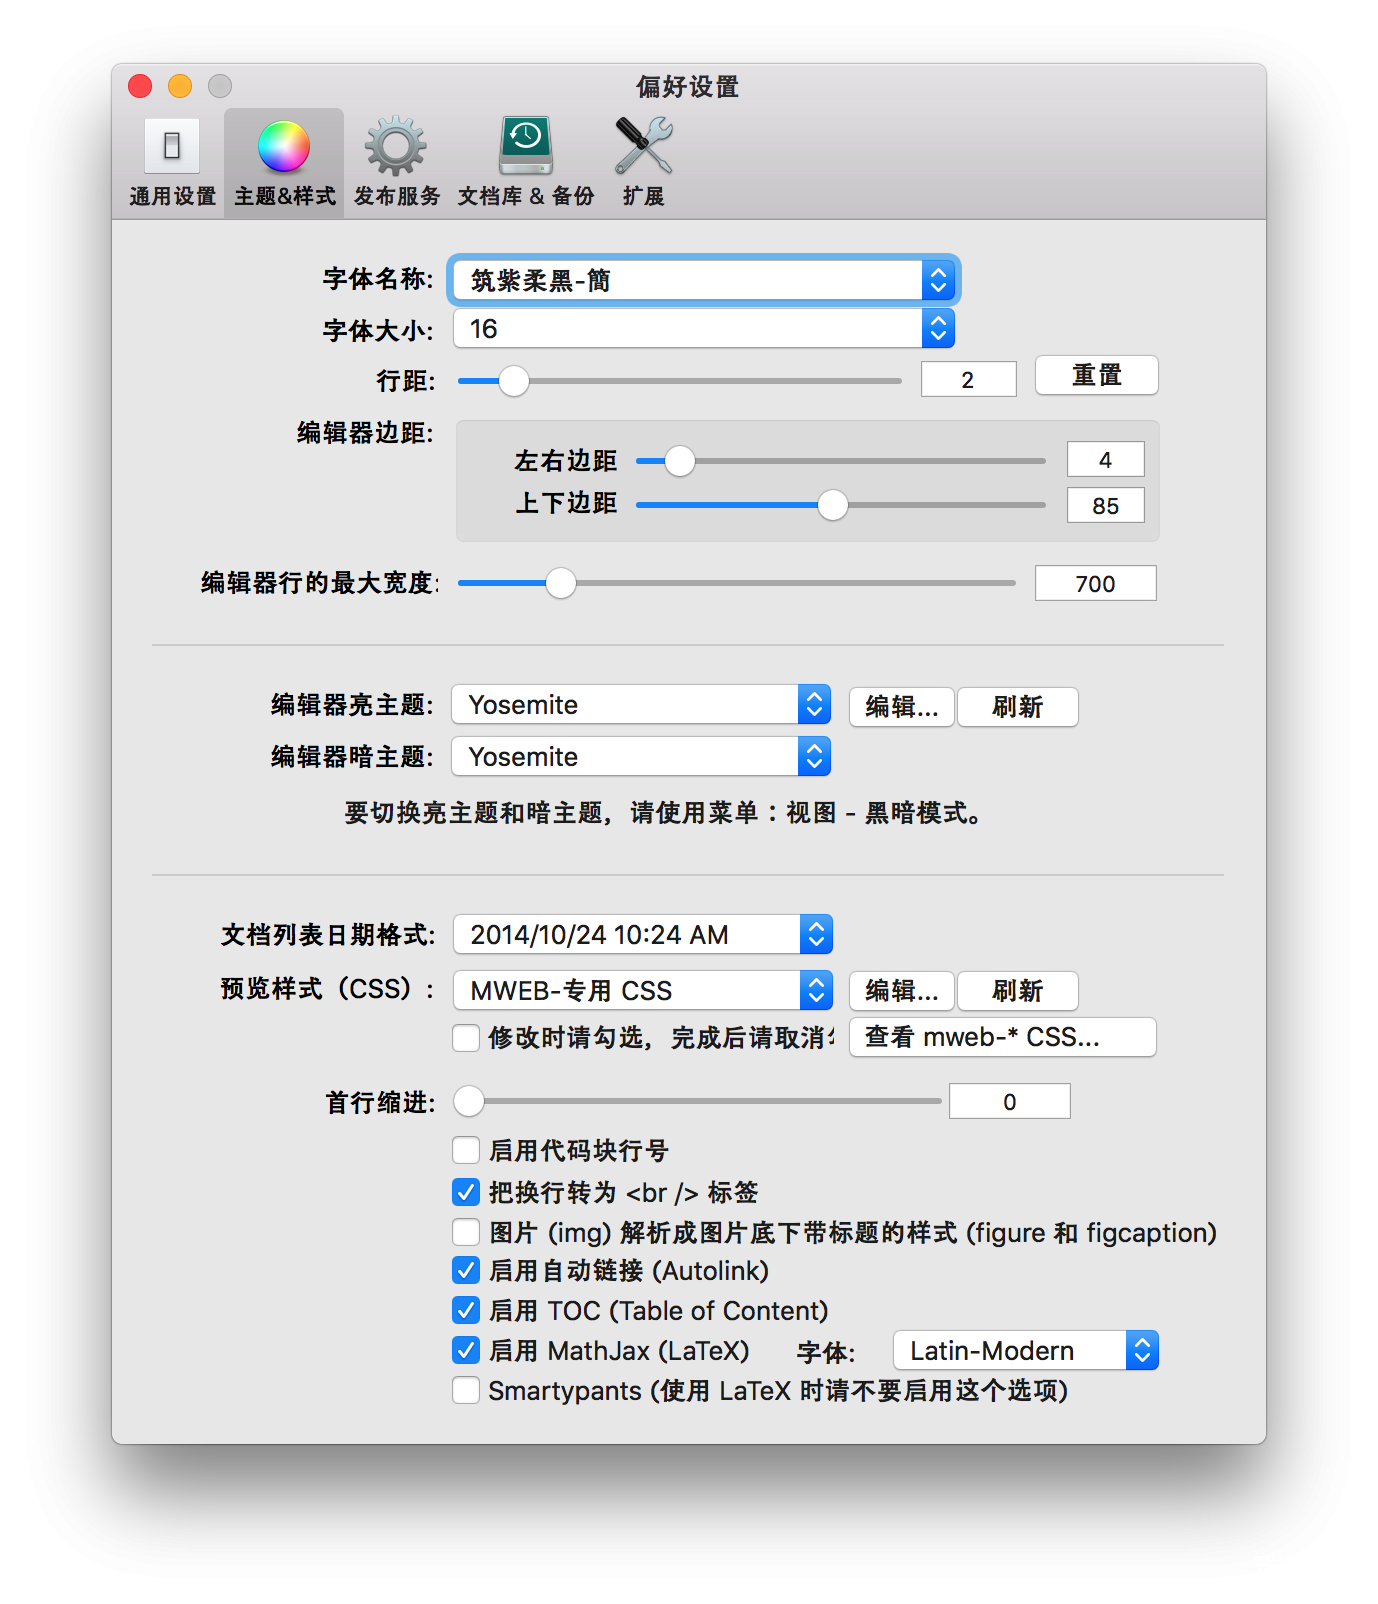Click the 上下边距 slider knob
1378x1604 pixels.
click(833, 505)
